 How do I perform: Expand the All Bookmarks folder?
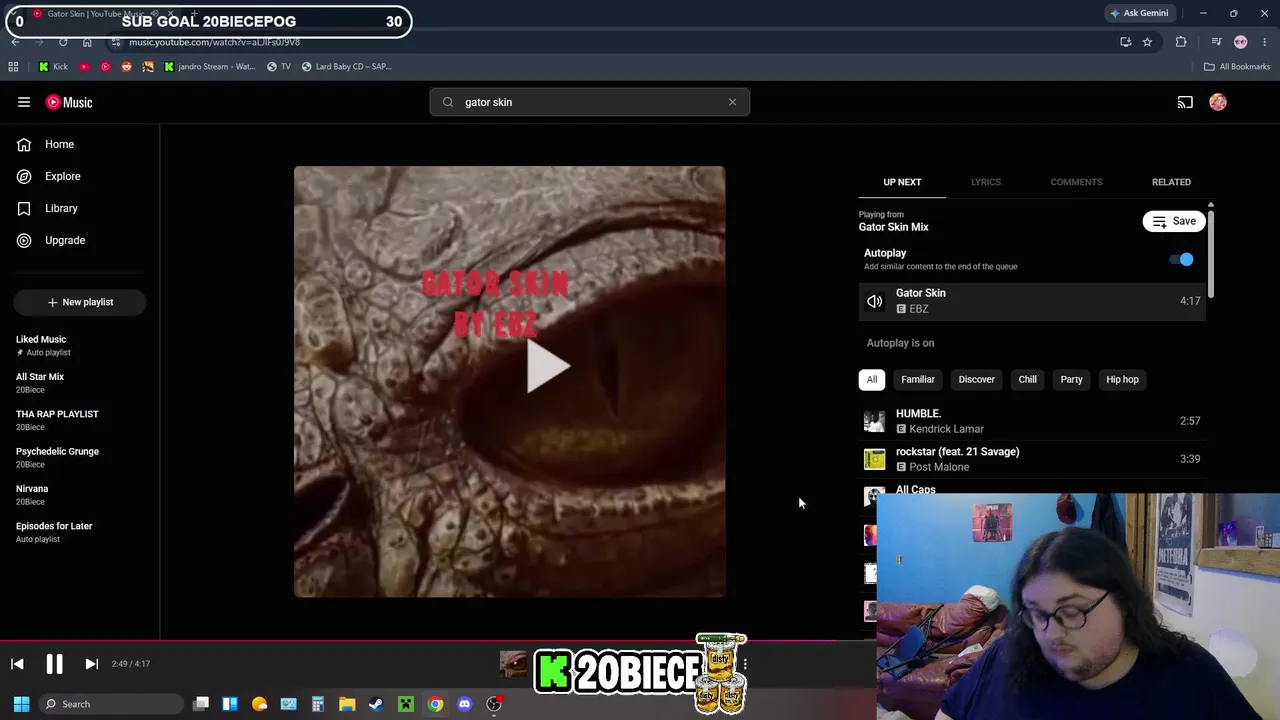click(x=1237, y=67)
